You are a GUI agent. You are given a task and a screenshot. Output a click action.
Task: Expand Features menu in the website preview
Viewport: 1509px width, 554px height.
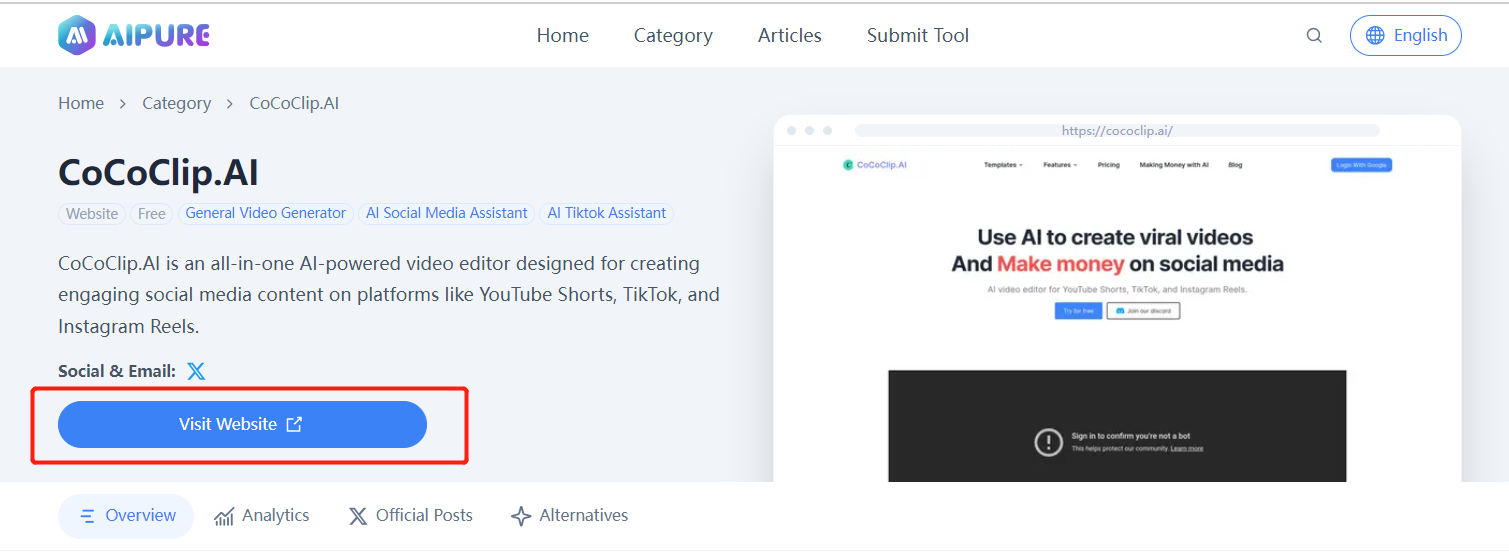(1060, 165)
